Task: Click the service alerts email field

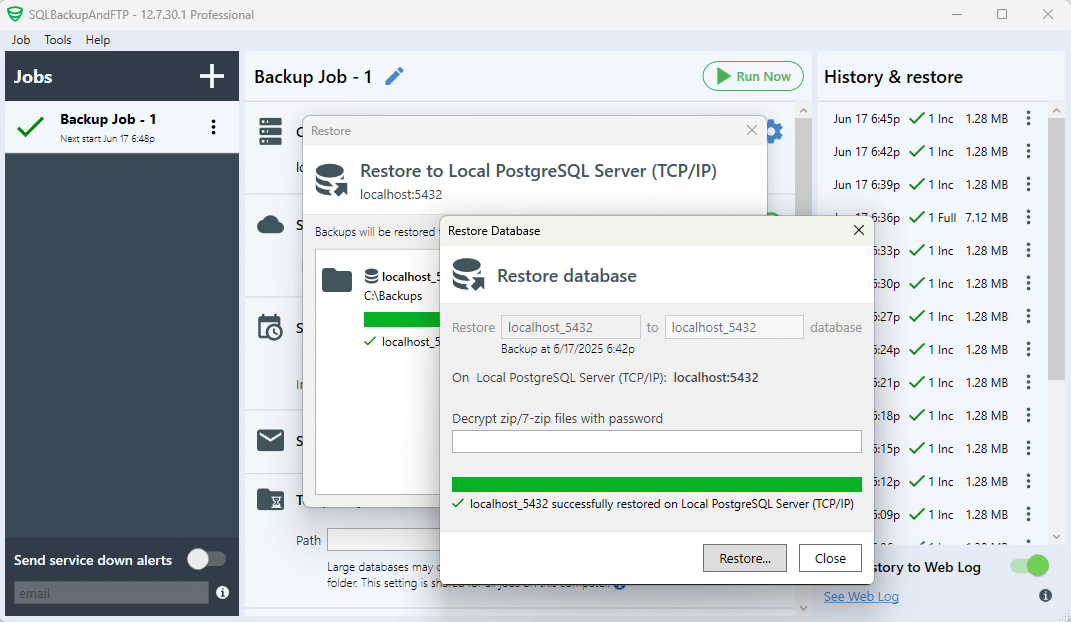Action: [x=111, y=593]
